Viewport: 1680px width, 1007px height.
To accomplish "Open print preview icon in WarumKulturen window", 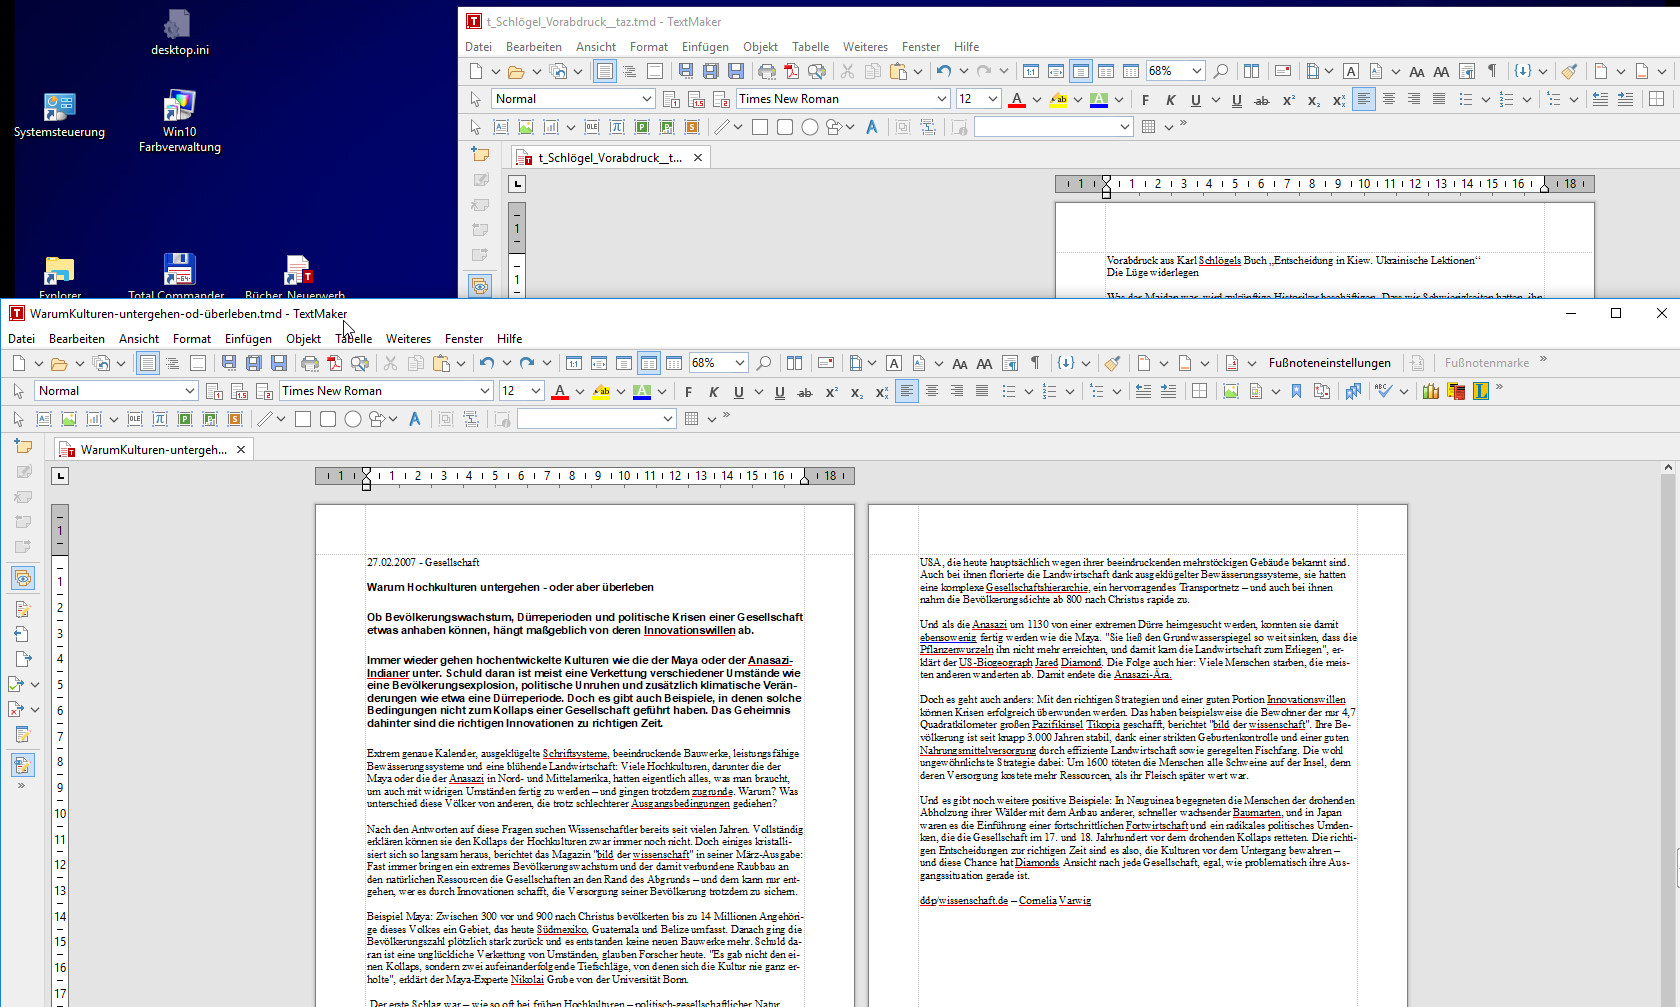I will click(360, 363).
